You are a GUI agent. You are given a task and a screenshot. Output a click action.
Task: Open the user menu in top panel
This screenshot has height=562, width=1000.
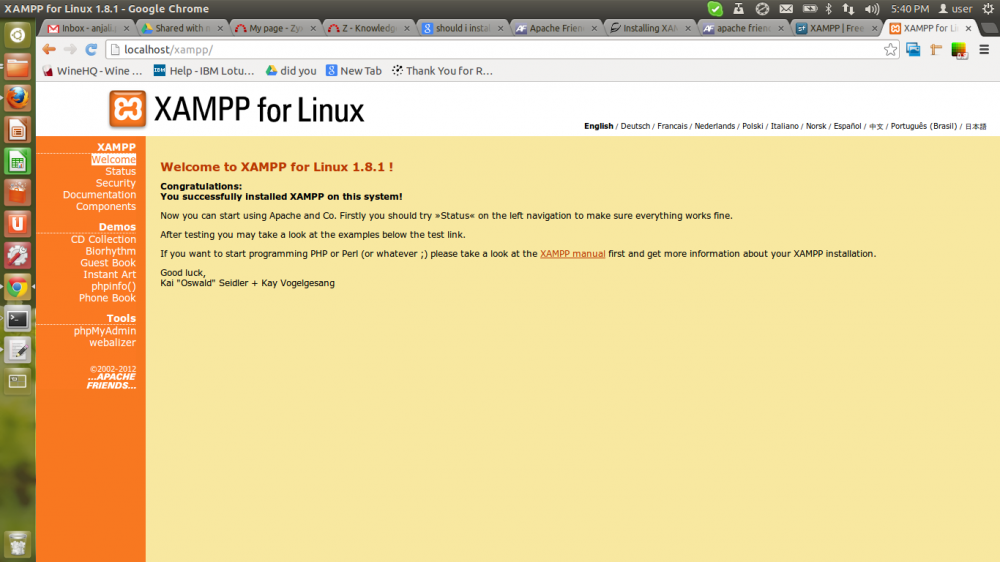(x=955, y=9)
